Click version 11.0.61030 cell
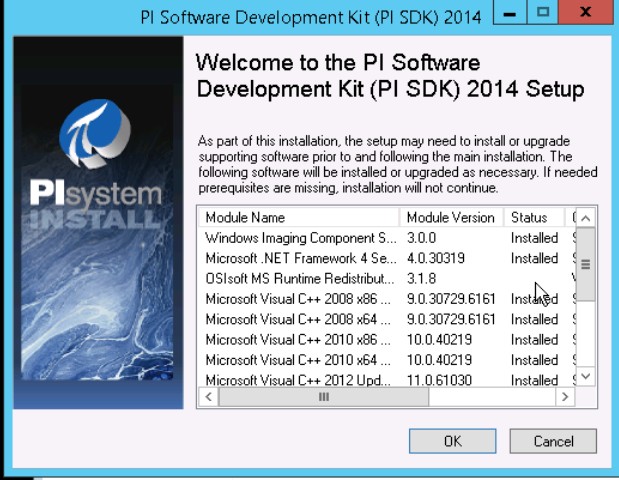Viewport: 619px width, 480px height. pos(439,380)
